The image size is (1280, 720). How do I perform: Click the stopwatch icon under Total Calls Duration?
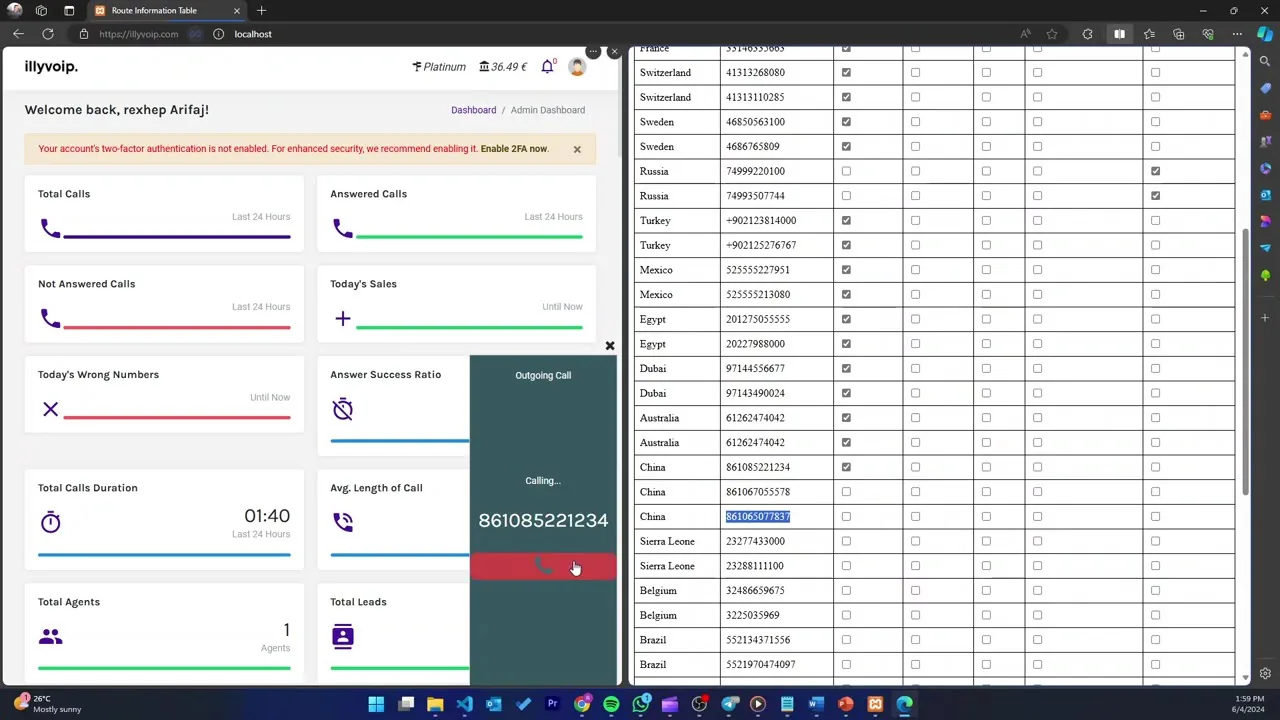pos(51,522)
